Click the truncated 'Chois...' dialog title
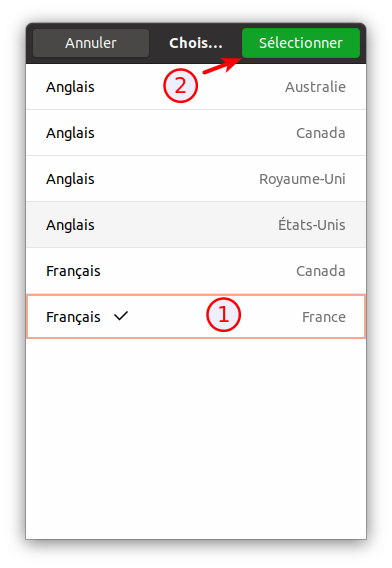The height and width of the screenshot is (568, 392). click(x=196, y=43)
